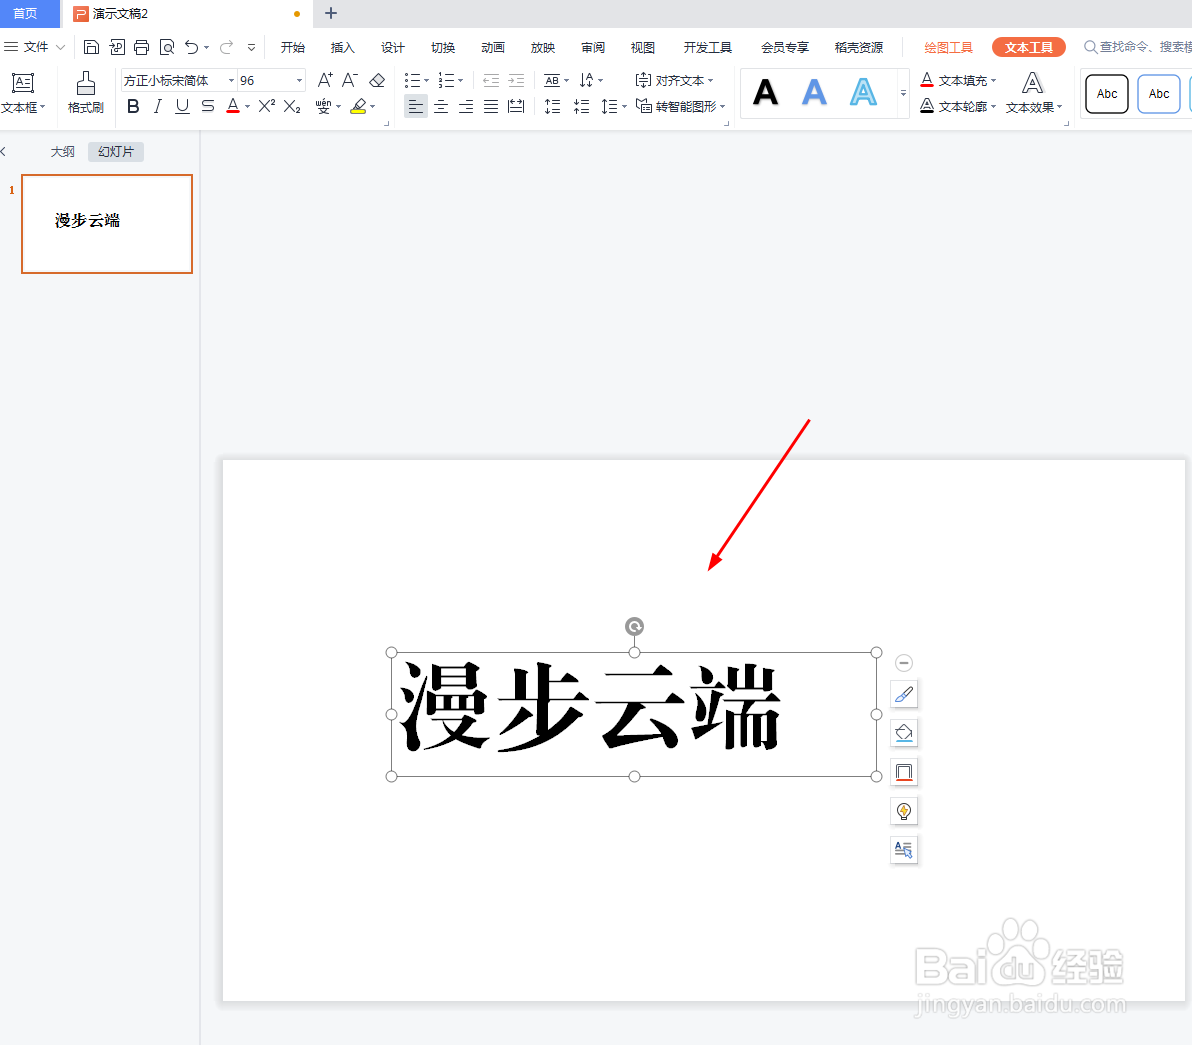Open the 文本填充 fill dropdown
1192x1045 pixels.
click(958, 80)
